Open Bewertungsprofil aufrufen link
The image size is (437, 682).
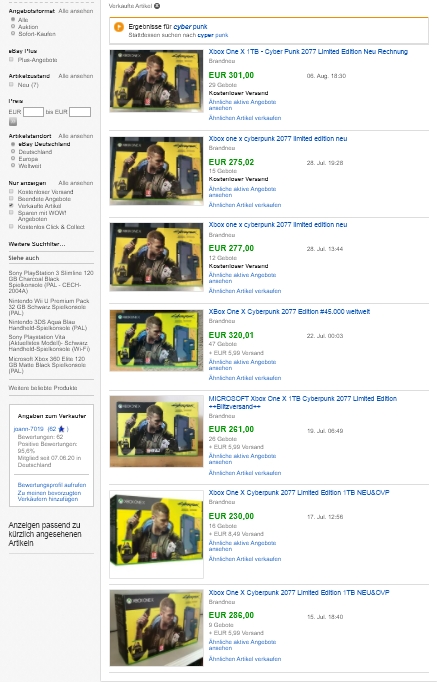[52, 485]
